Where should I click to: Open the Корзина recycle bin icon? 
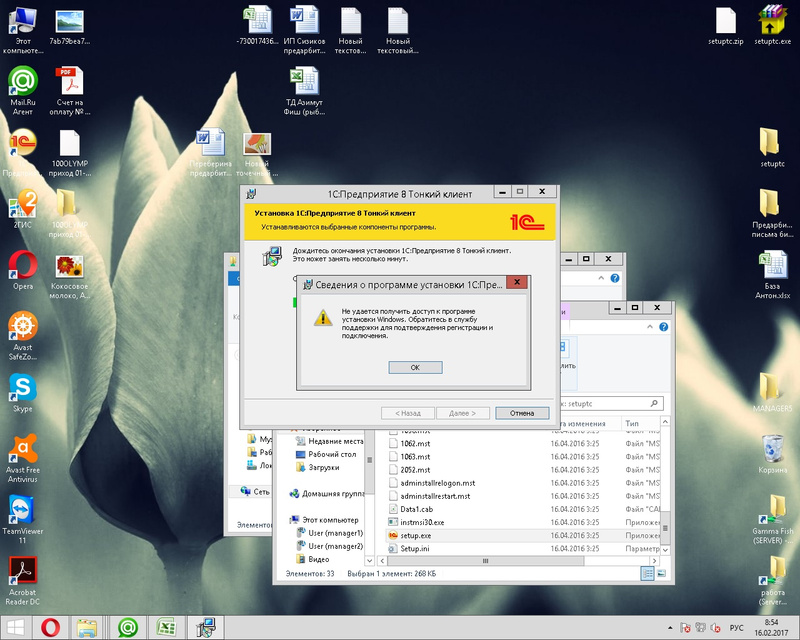point(772,449)
